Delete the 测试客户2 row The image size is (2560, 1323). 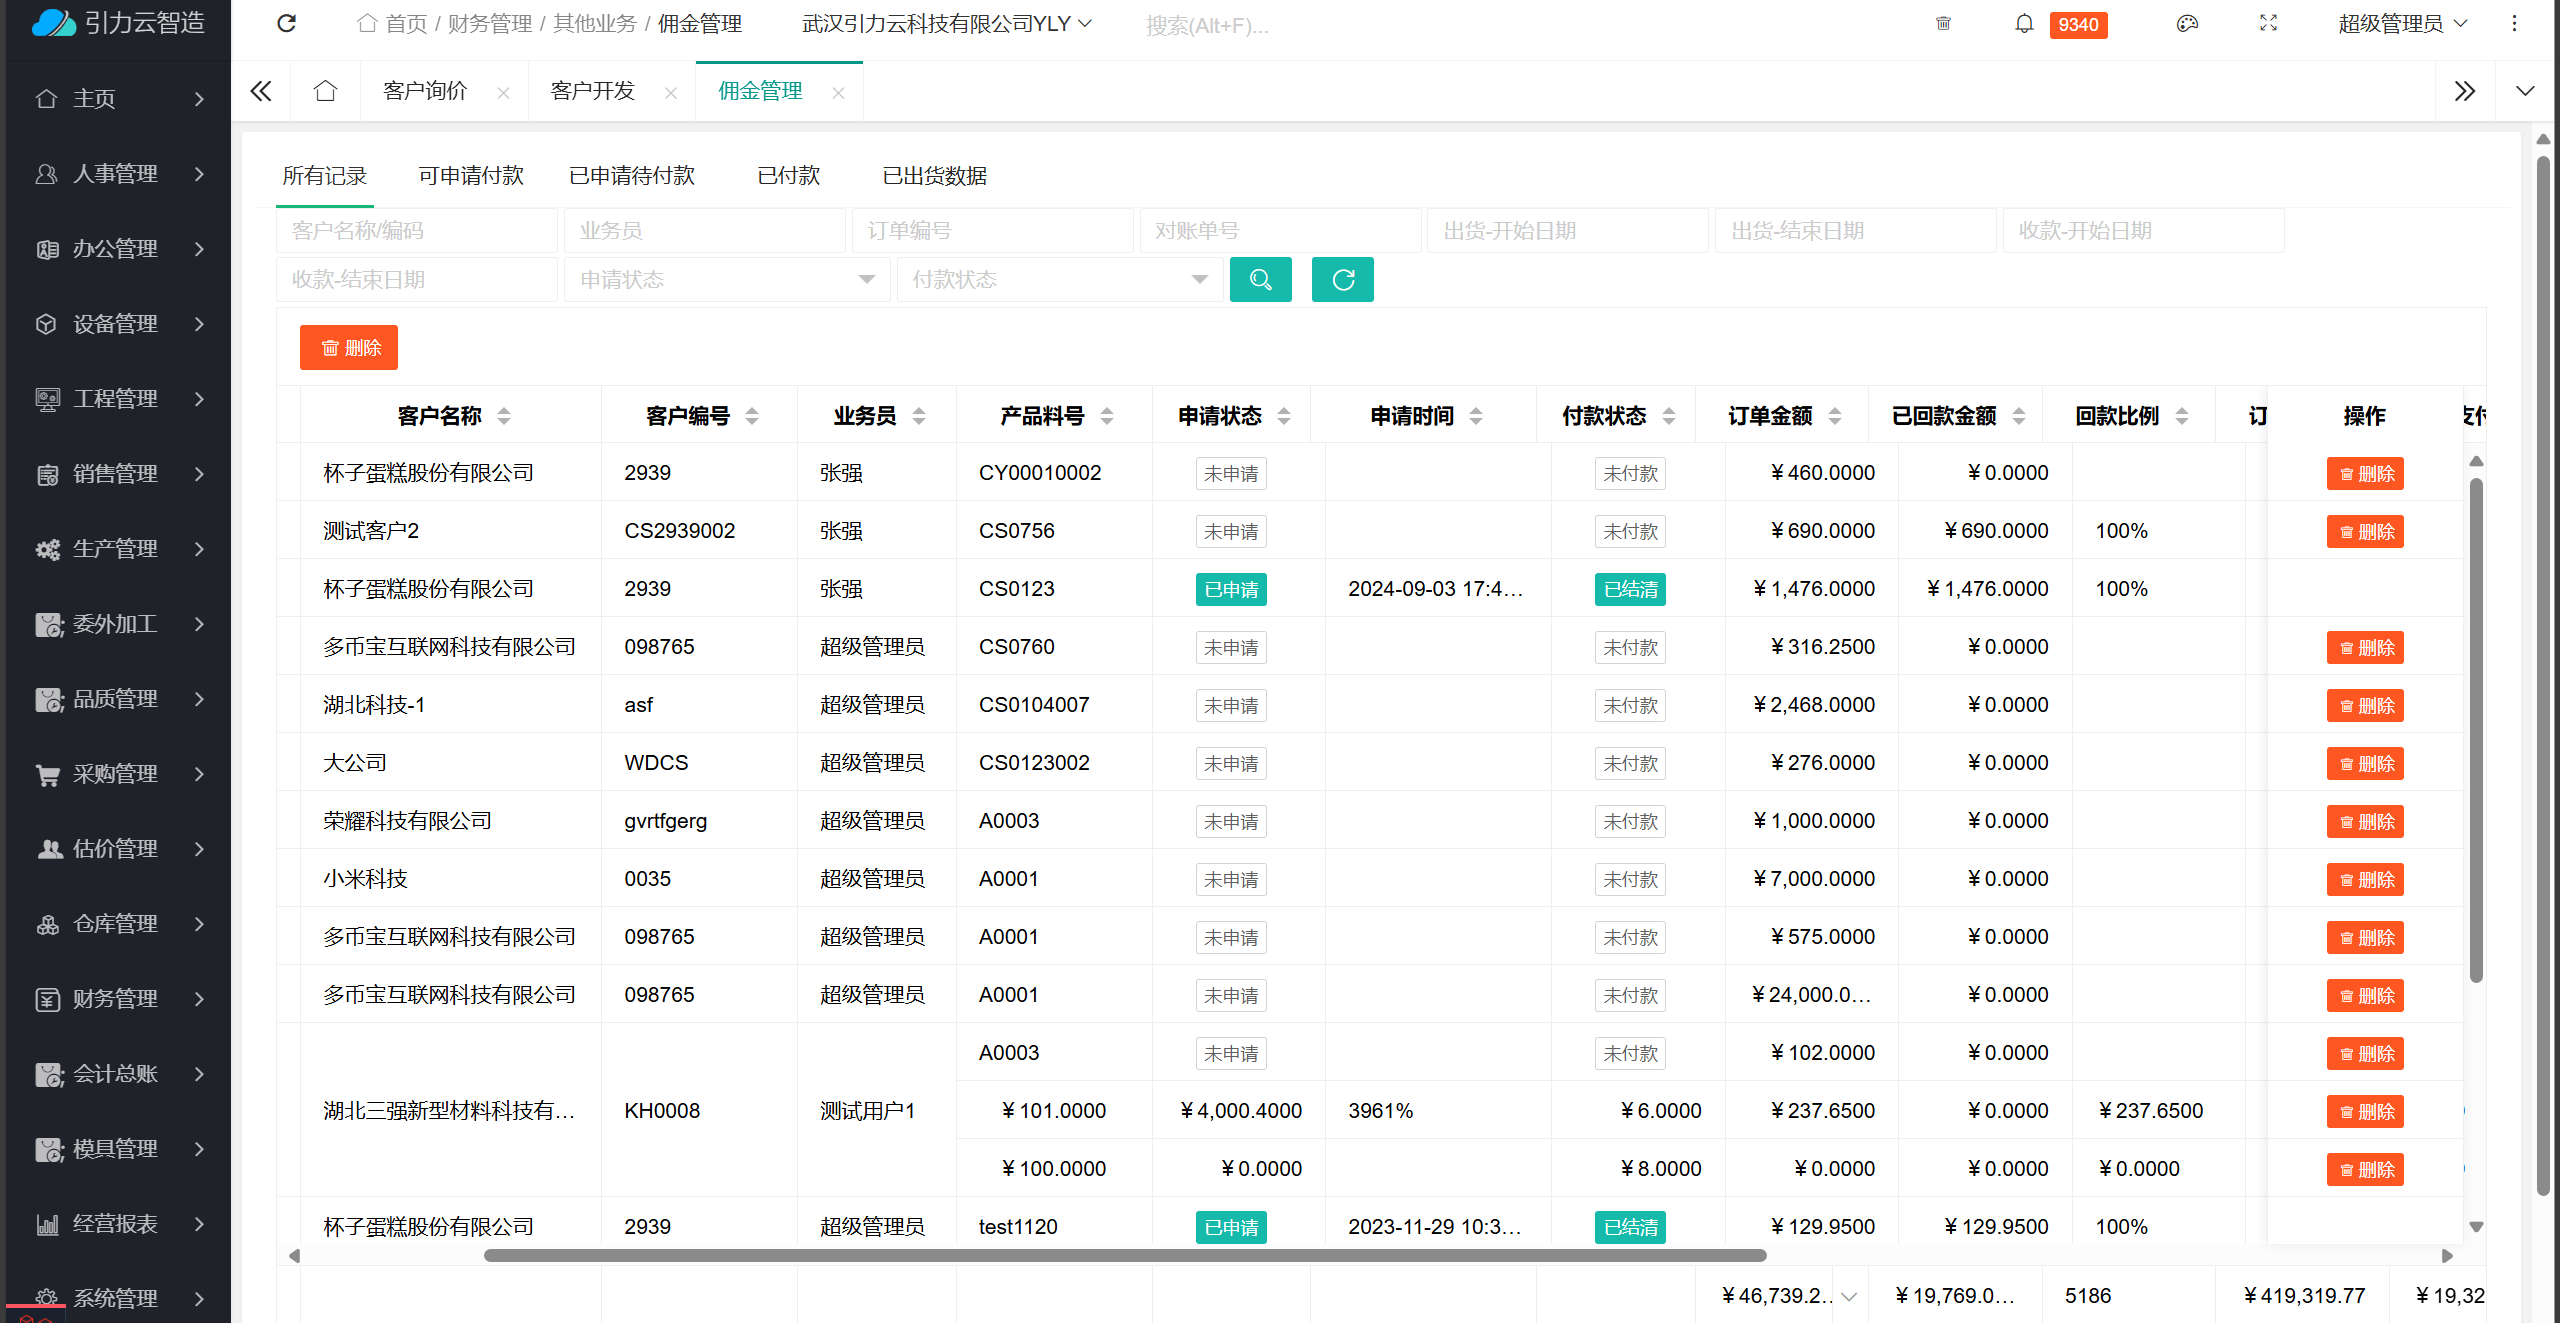[x=2364, y=531]
